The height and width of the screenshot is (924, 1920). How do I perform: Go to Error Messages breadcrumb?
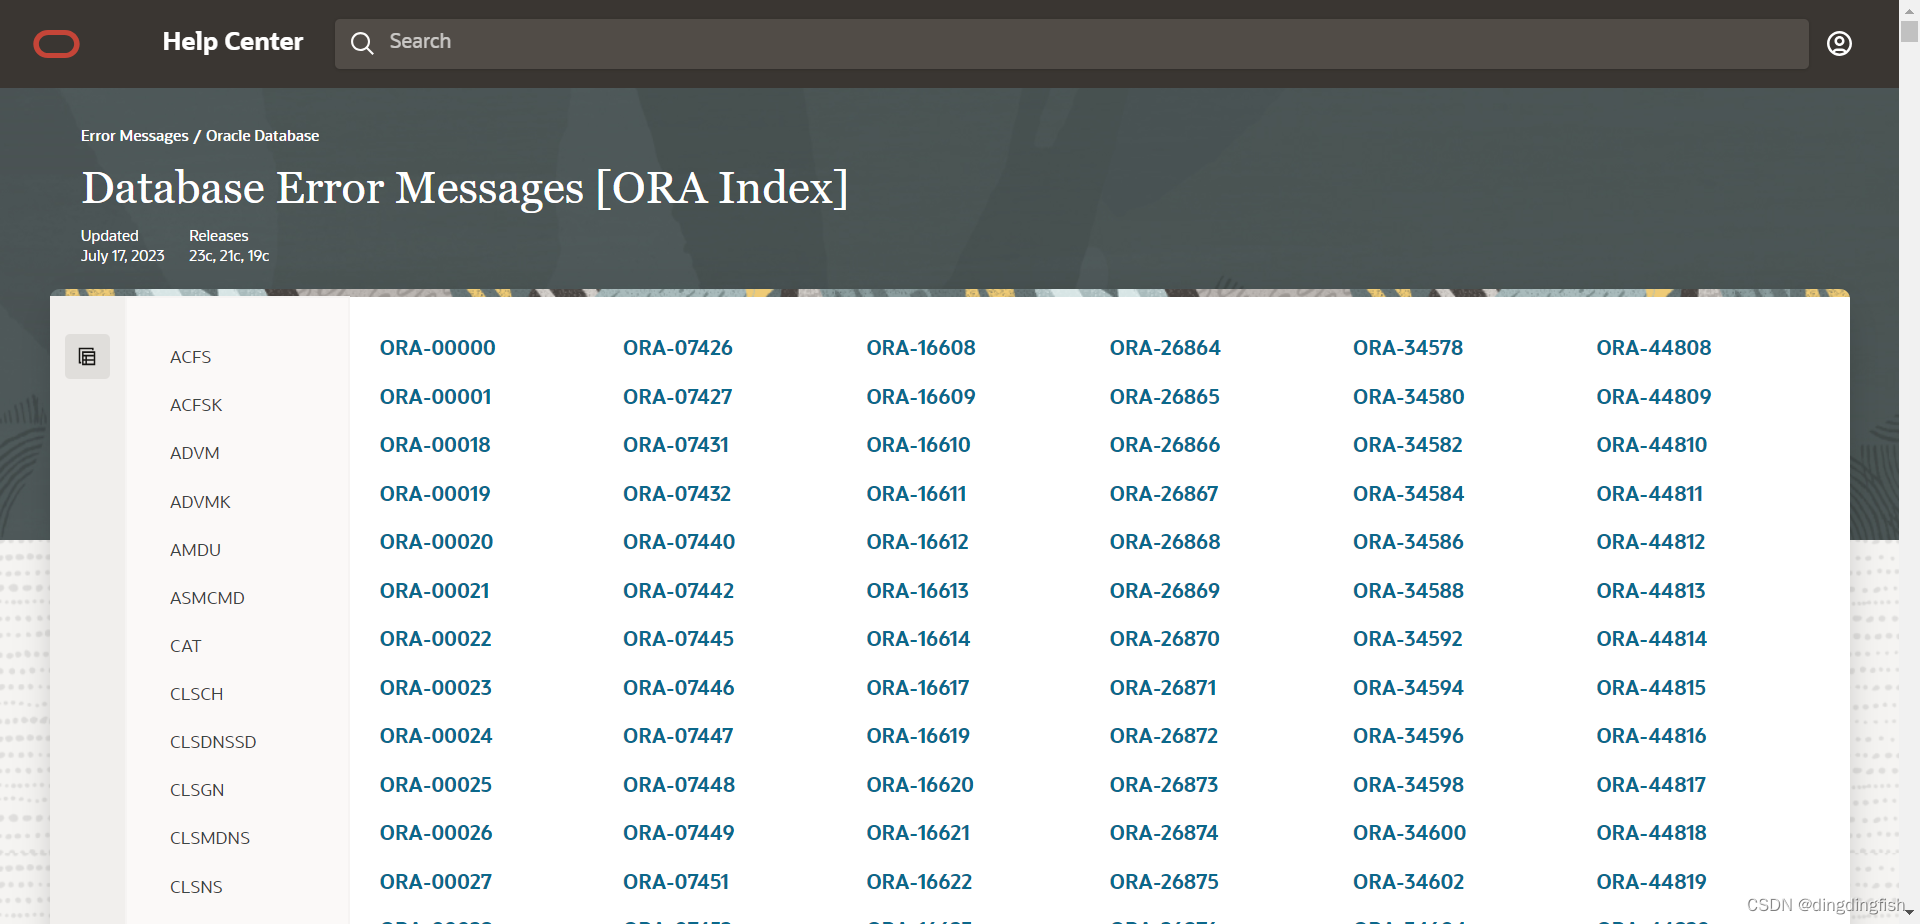click(134, 136)
